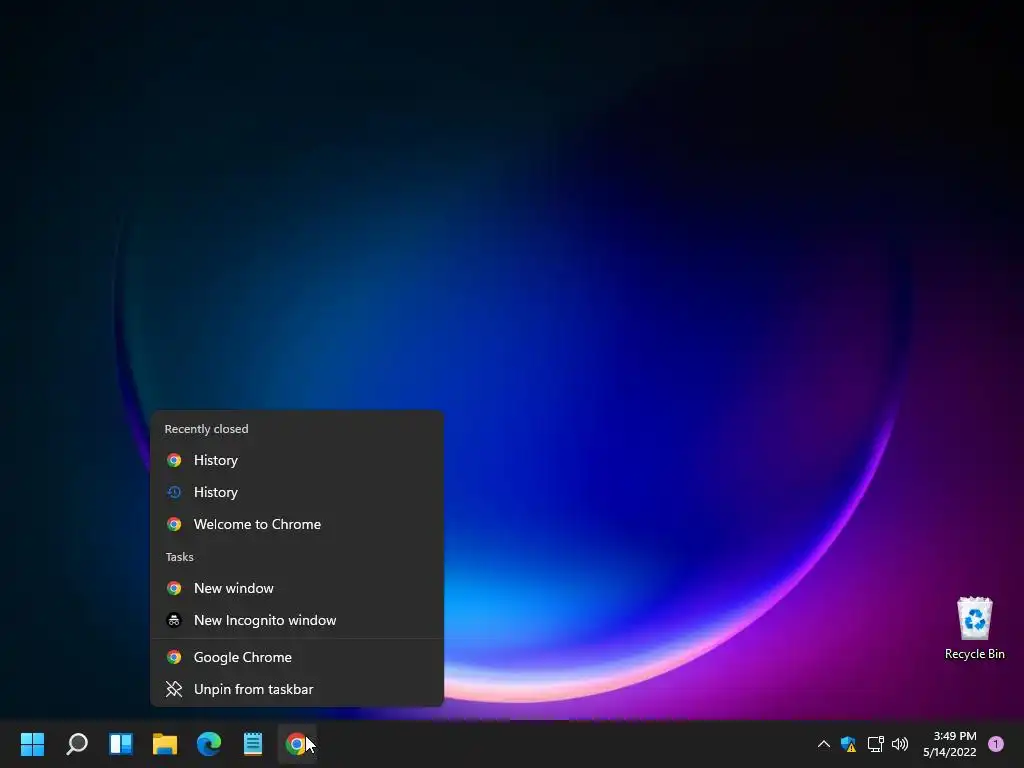Reopen History entry with clock icon

click(x=297, y=492)
